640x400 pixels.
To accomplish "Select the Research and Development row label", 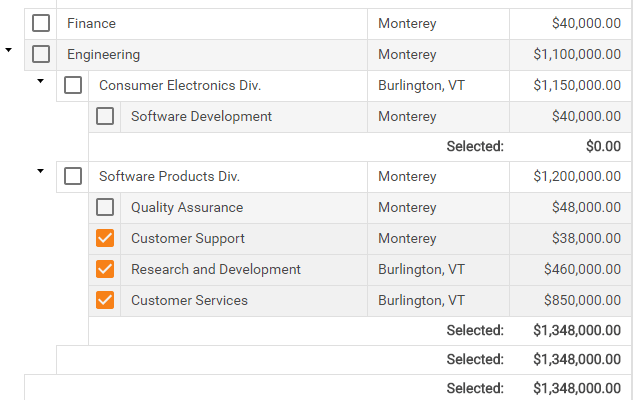I will tap(216, 269).
